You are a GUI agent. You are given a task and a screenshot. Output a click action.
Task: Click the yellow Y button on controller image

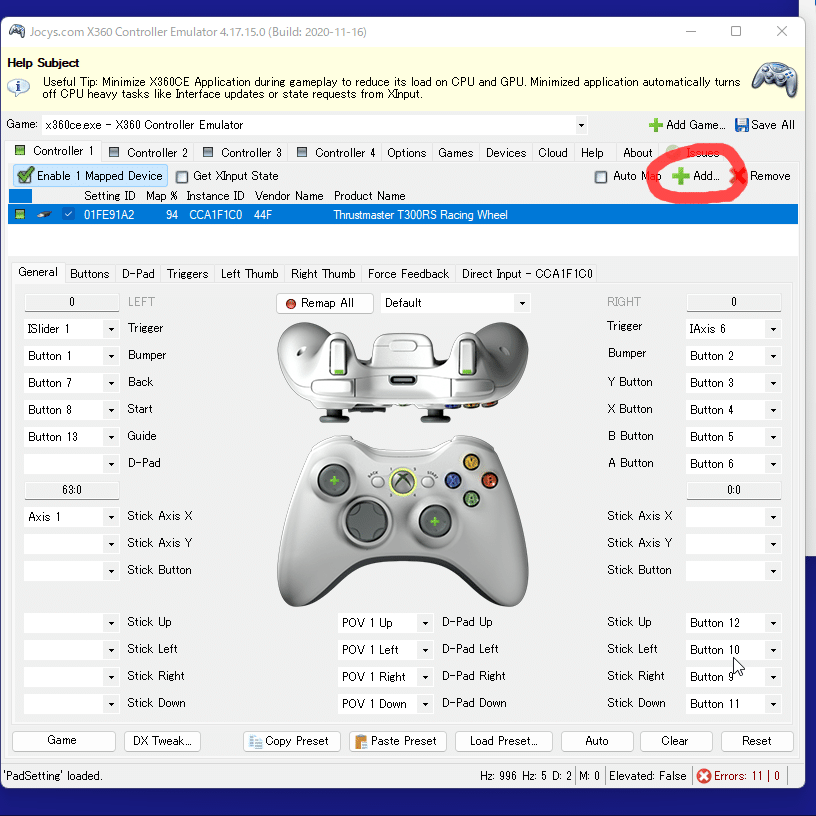tap(471, 462)
